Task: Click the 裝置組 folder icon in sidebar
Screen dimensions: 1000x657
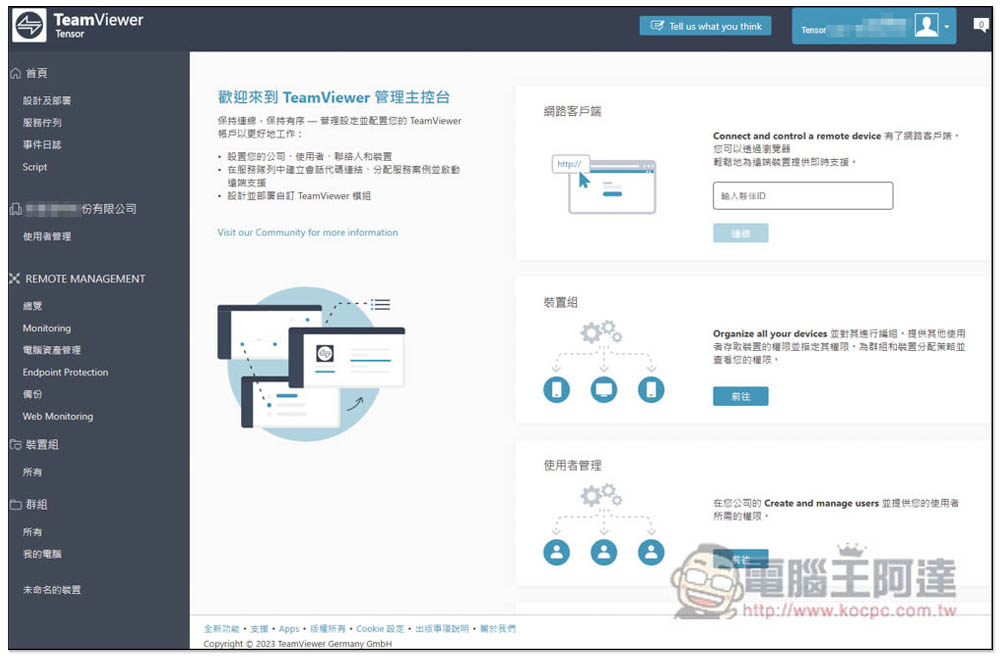Action: (x=15, y=445)
